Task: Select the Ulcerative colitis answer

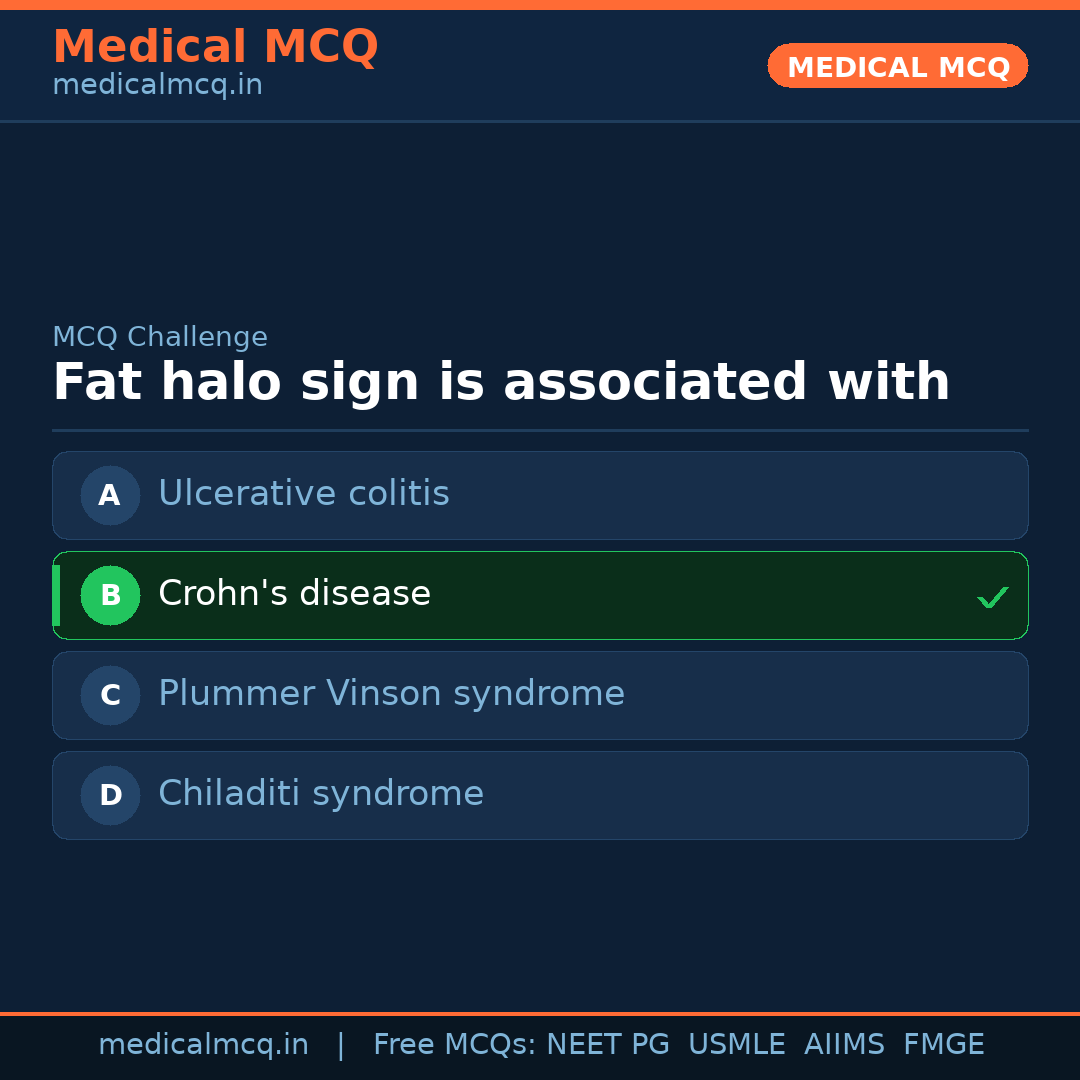Action: coord(304,494)
